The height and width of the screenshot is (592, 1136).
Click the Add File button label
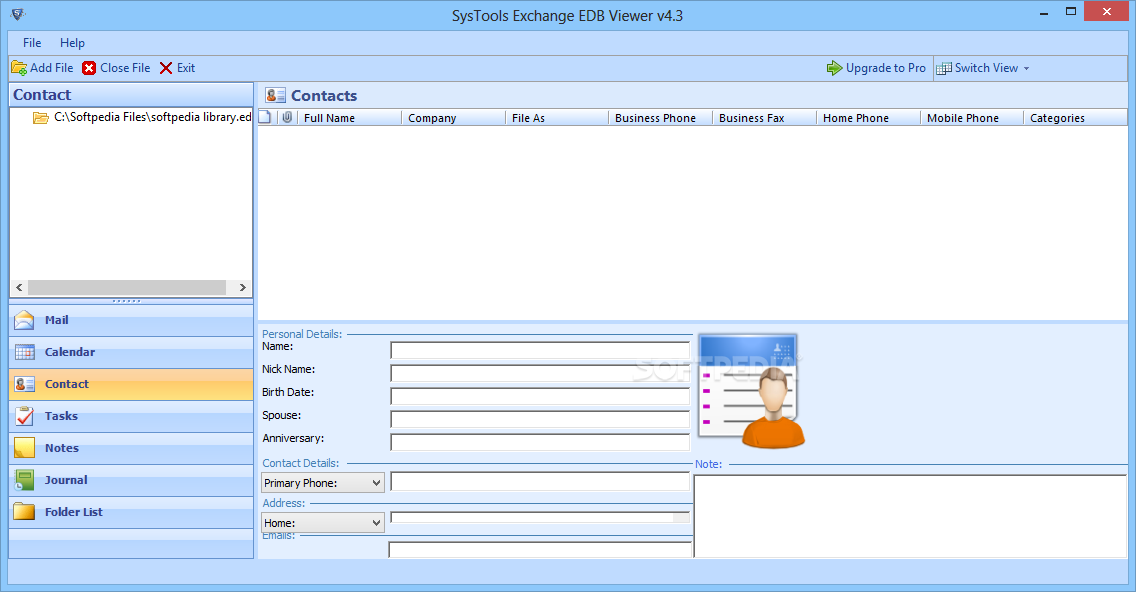pyautogui.click(x=51, y=68)
